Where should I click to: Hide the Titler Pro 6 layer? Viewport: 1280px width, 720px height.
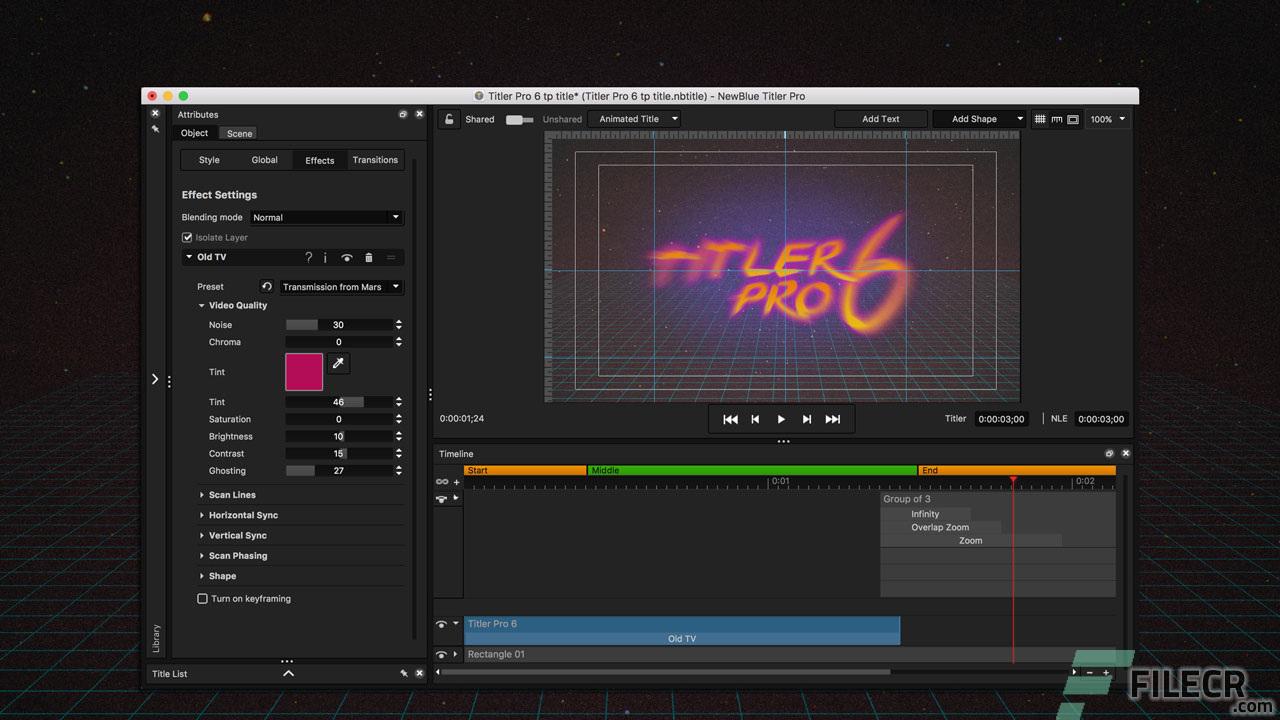point(441,624)
